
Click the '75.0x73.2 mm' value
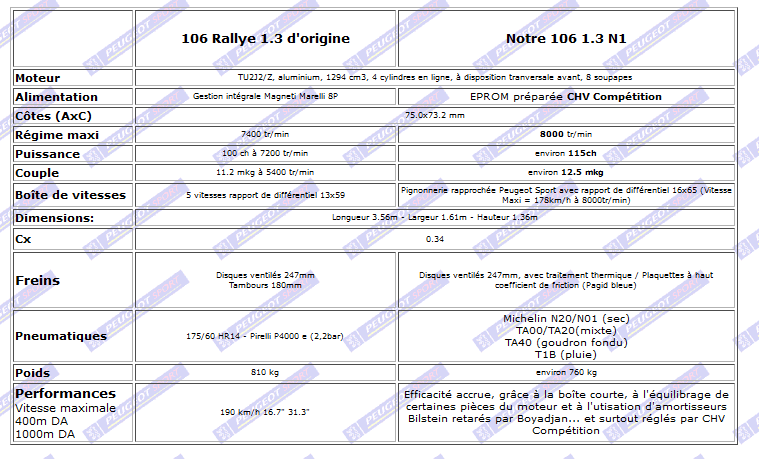coord(435,115)
